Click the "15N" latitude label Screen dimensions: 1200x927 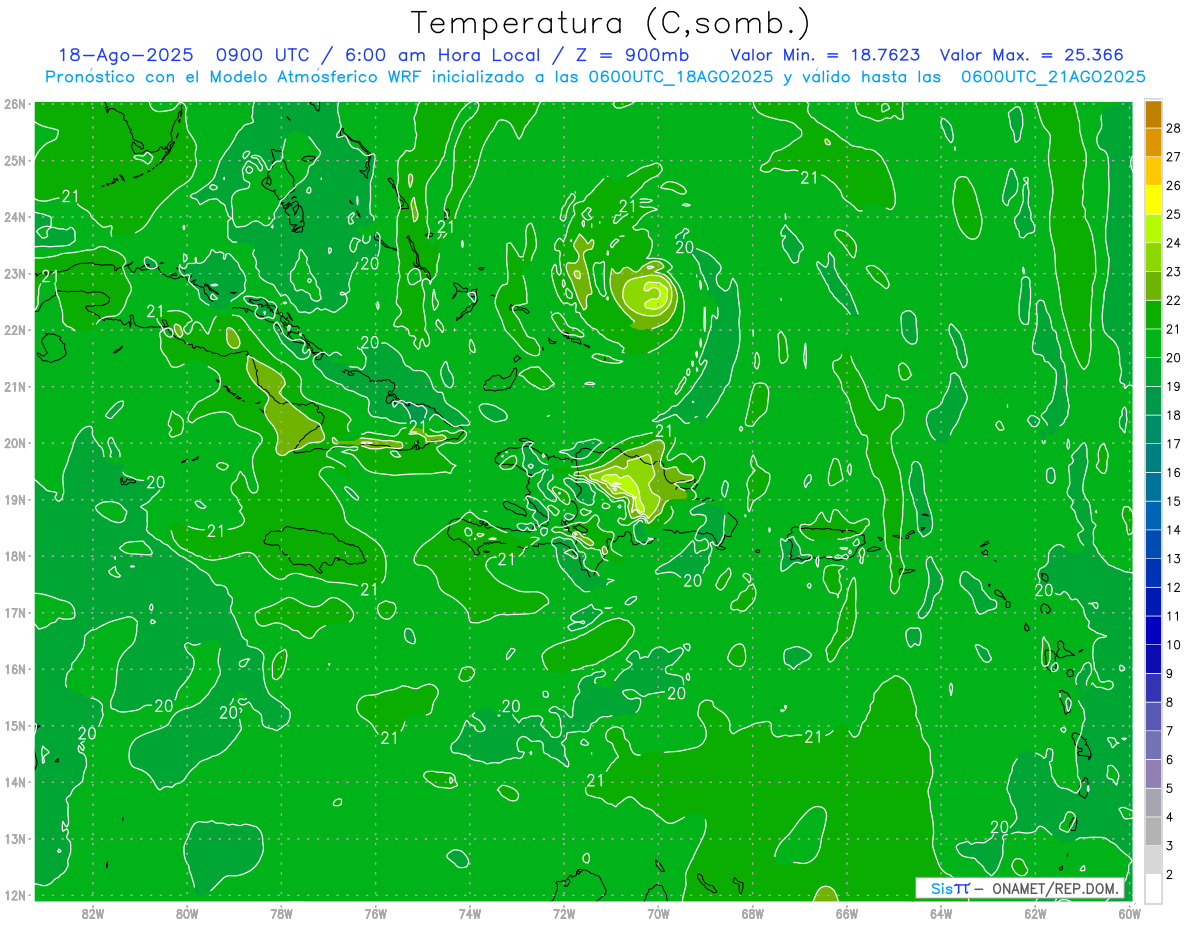point(15,725)
